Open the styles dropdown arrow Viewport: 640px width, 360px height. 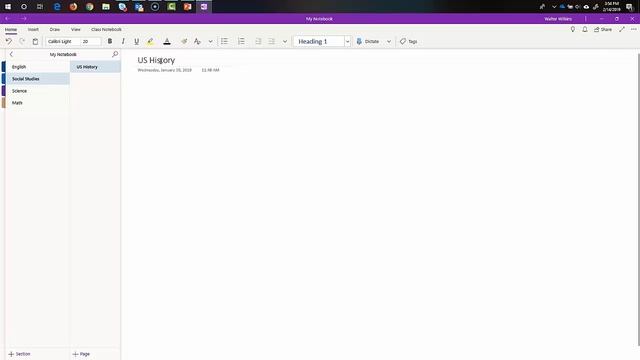tap(347, 41)
